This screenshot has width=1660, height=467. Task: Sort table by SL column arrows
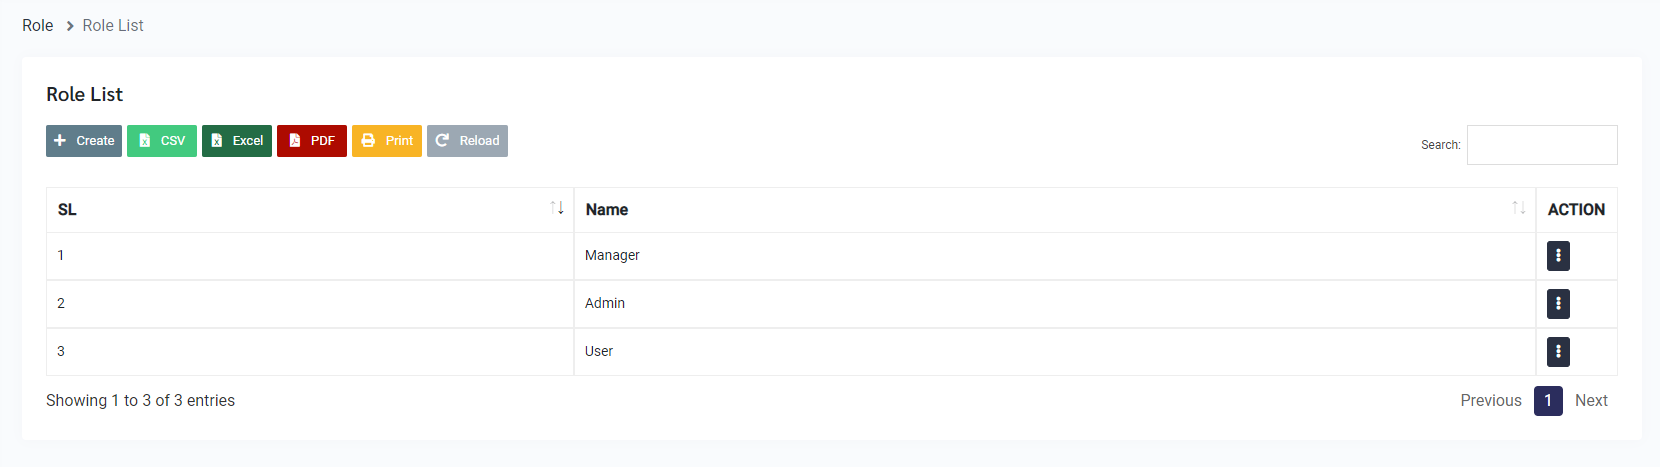pyautogui.click(x=557, y=208)
